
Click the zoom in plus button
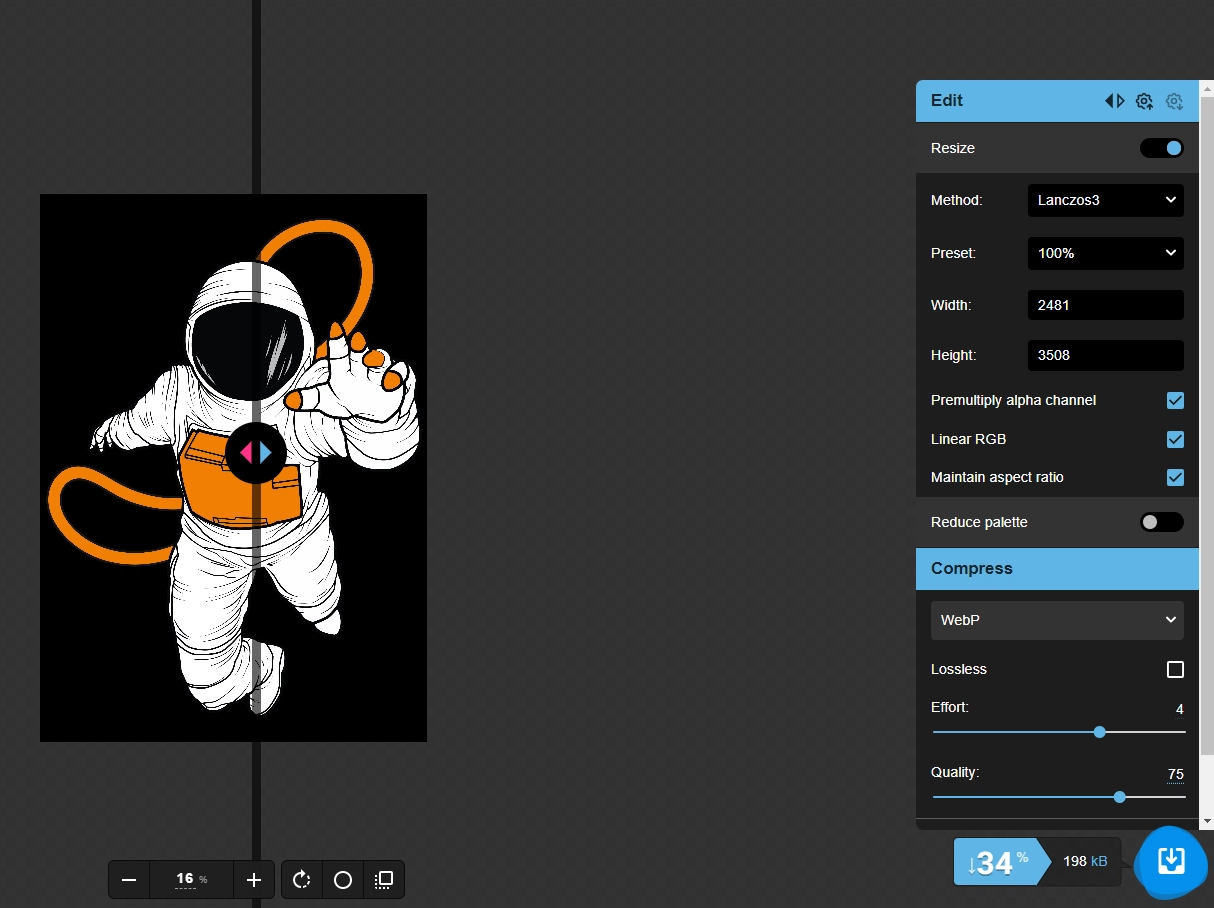(254, 880)
